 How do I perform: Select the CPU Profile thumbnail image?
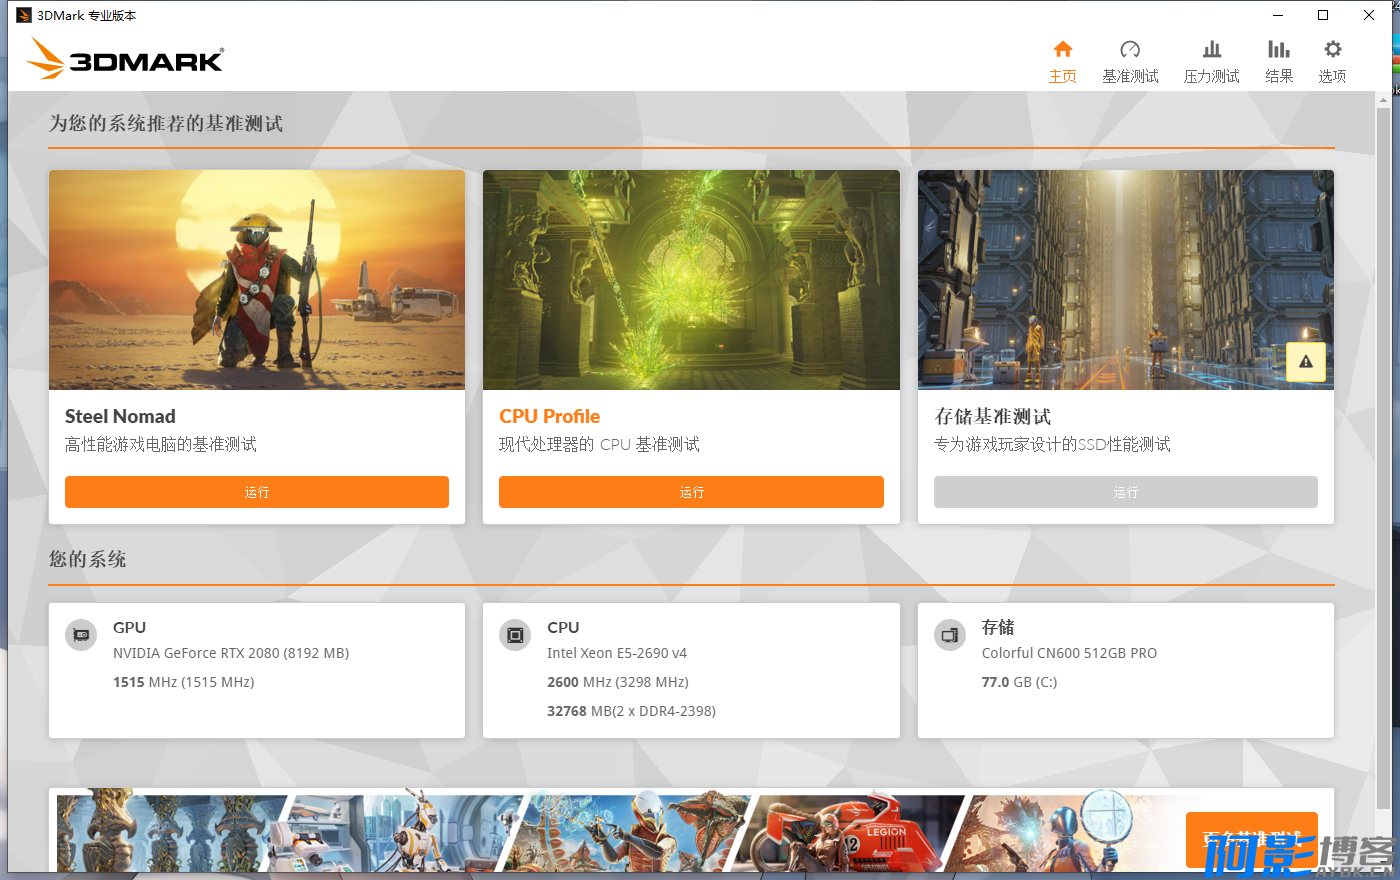point(691,280)
